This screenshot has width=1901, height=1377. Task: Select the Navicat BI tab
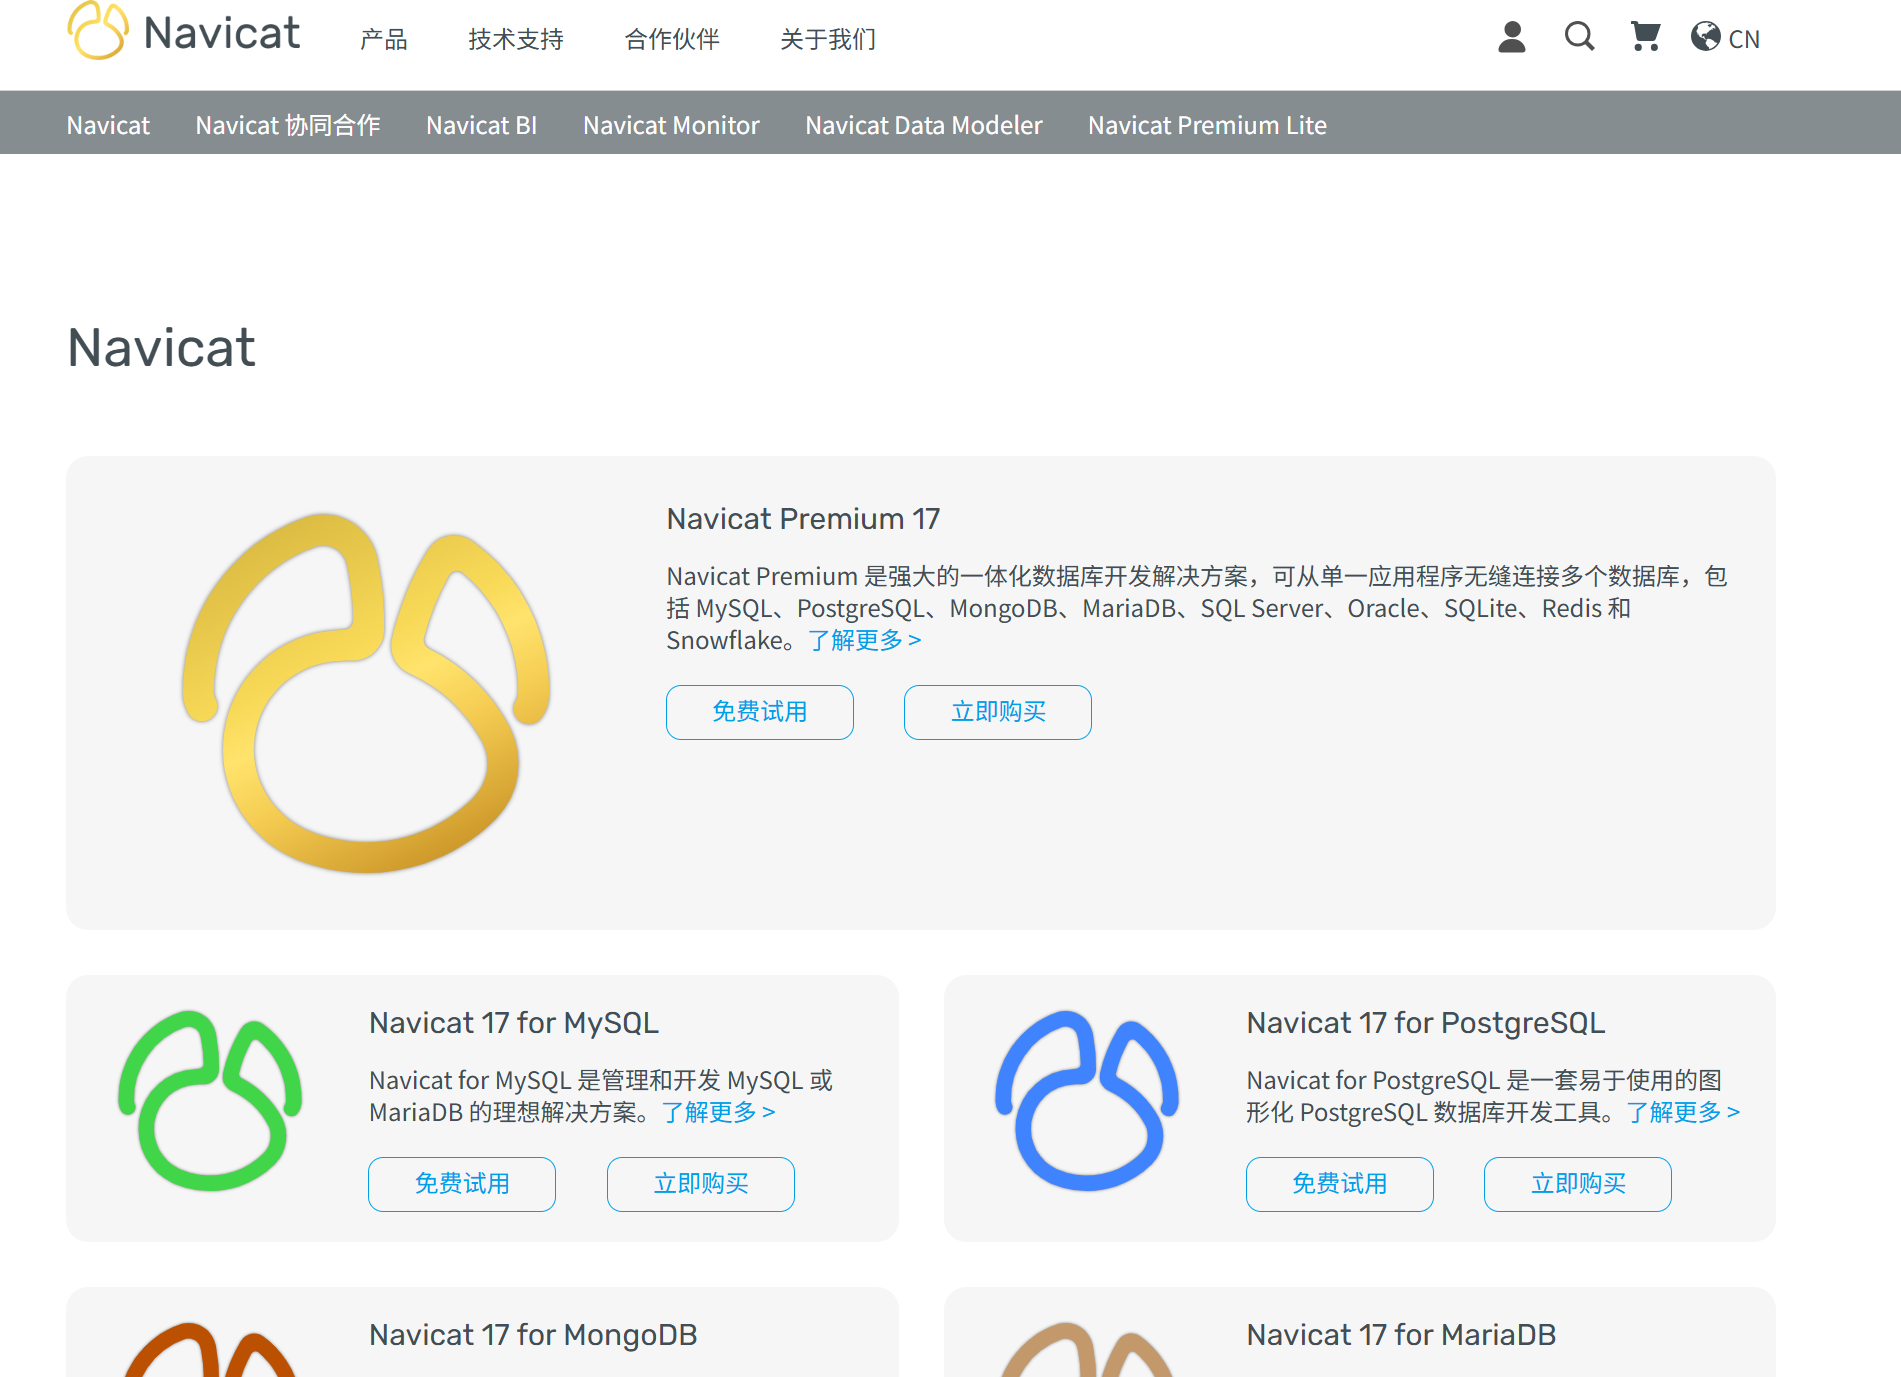(x=482, y=125)
